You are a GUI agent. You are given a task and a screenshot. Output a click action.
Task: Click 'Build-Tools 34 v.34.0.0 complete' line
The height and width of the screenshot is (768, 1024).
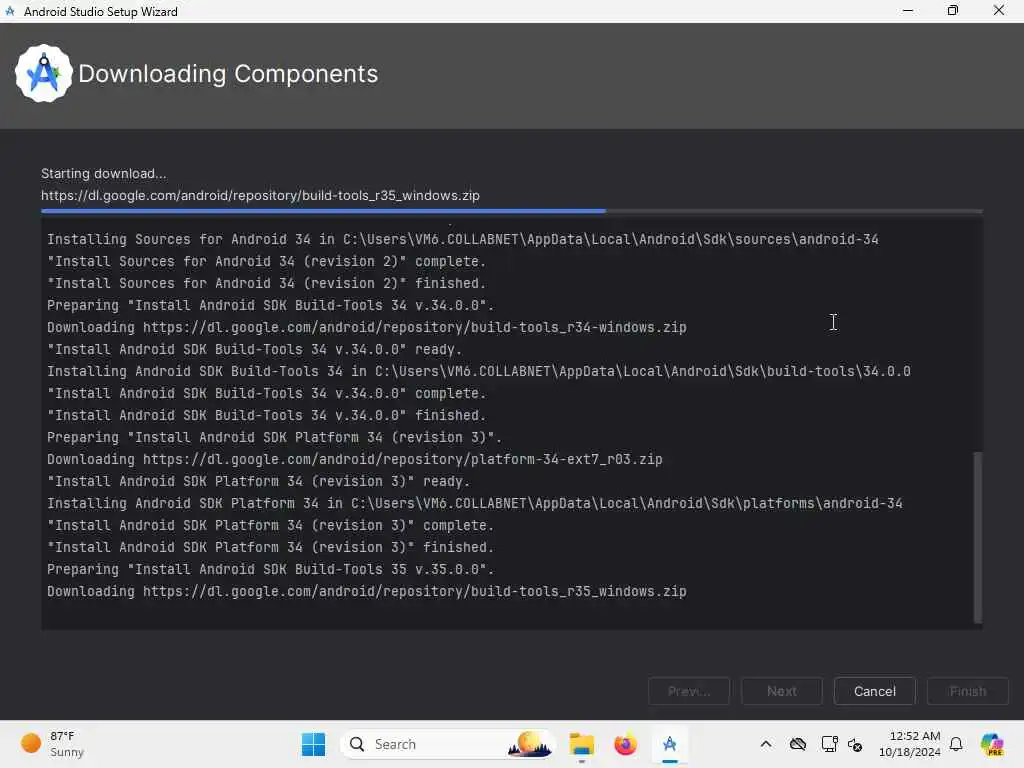pos(266,393)
